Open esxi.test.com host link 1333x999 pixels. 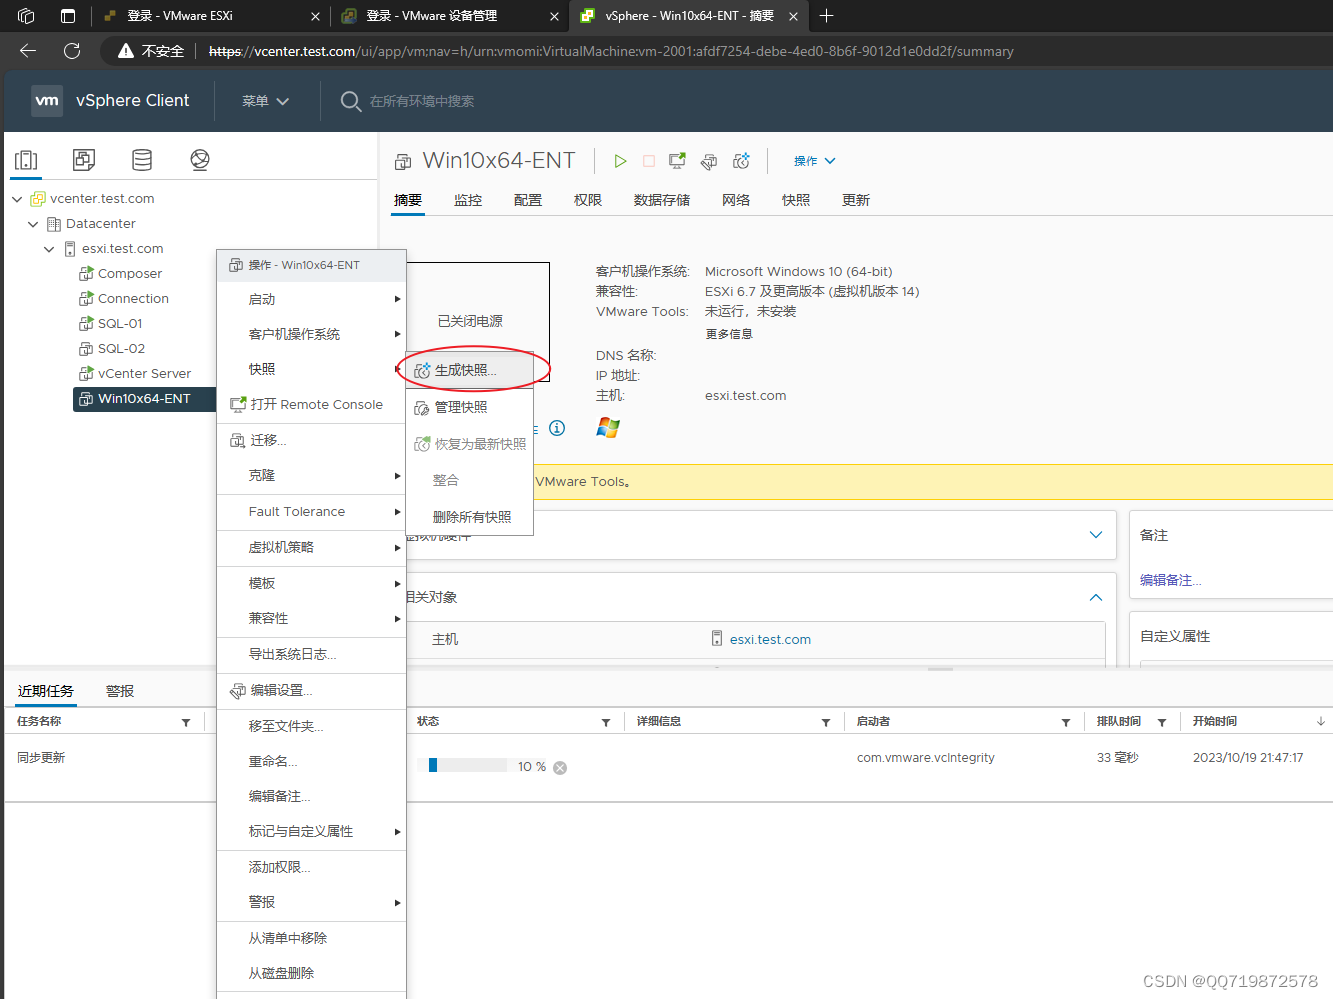(770, 640)
